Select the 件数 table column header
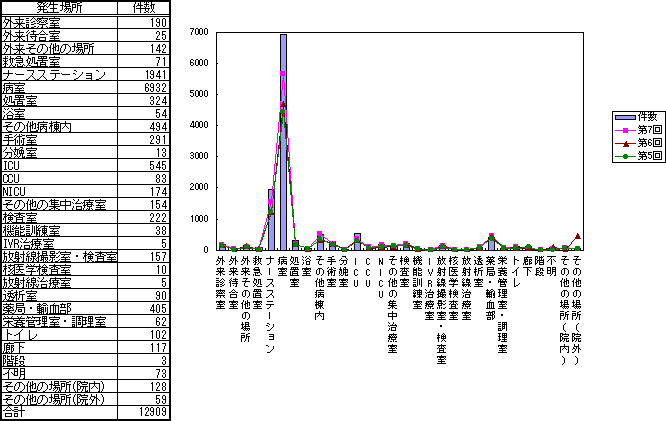This screenshot has width=666, height=421. 144,7
